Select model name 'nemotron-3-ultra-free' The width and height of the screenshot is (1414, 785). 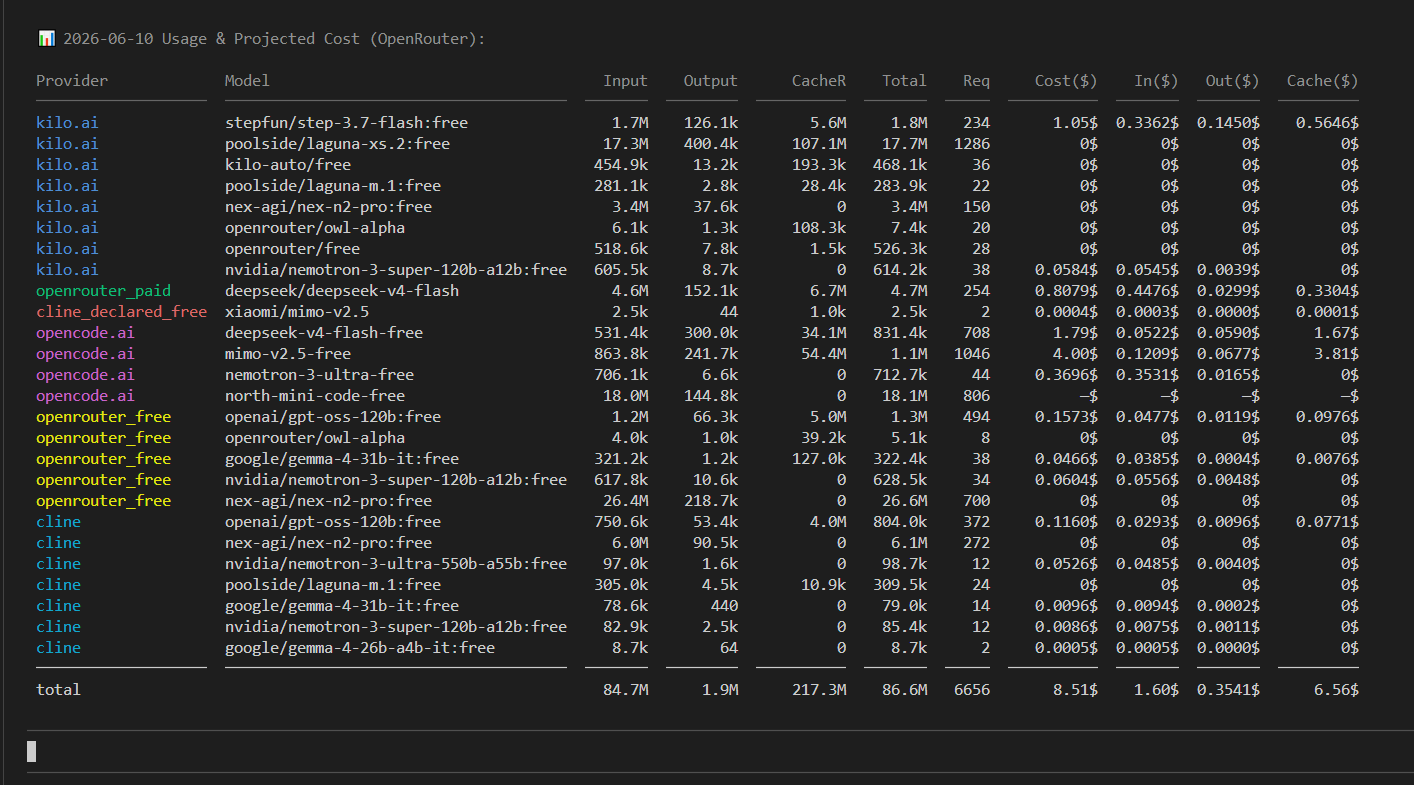(x=319, y=375)
